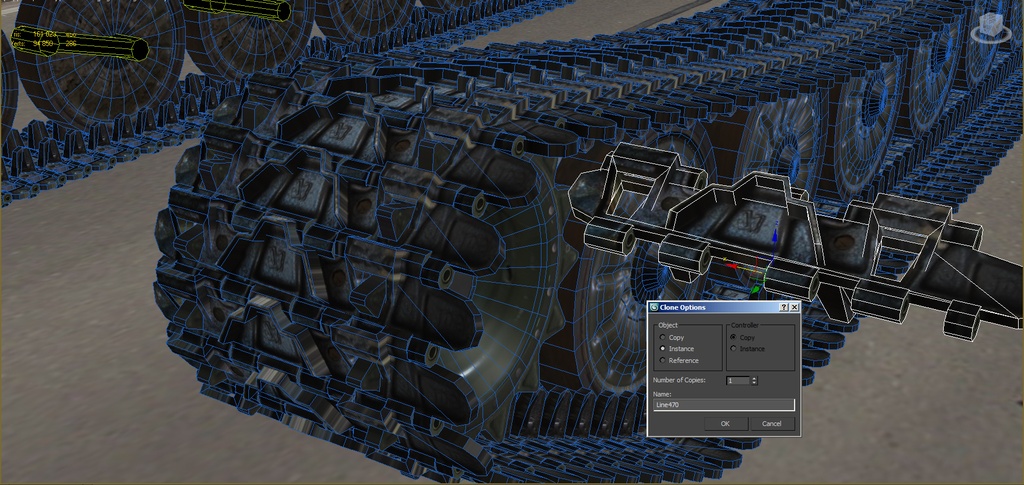Click the ViewCube navigation icon

[993, 29]
